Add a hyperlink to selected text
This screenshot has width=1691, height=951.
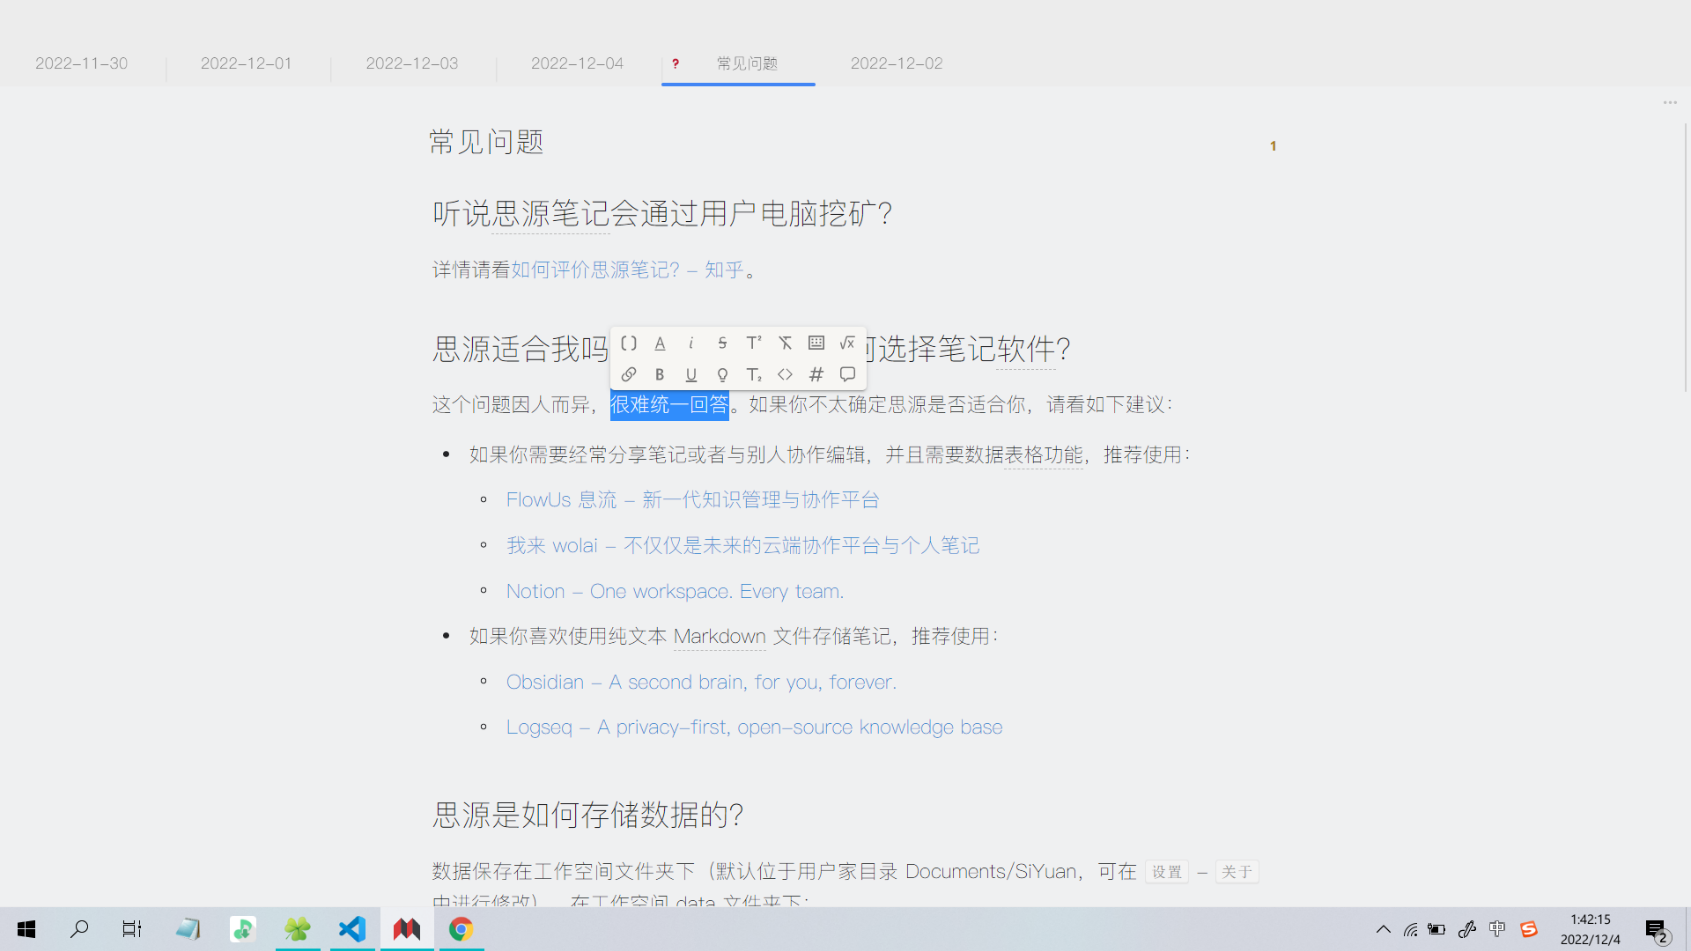tap(629, 374)
